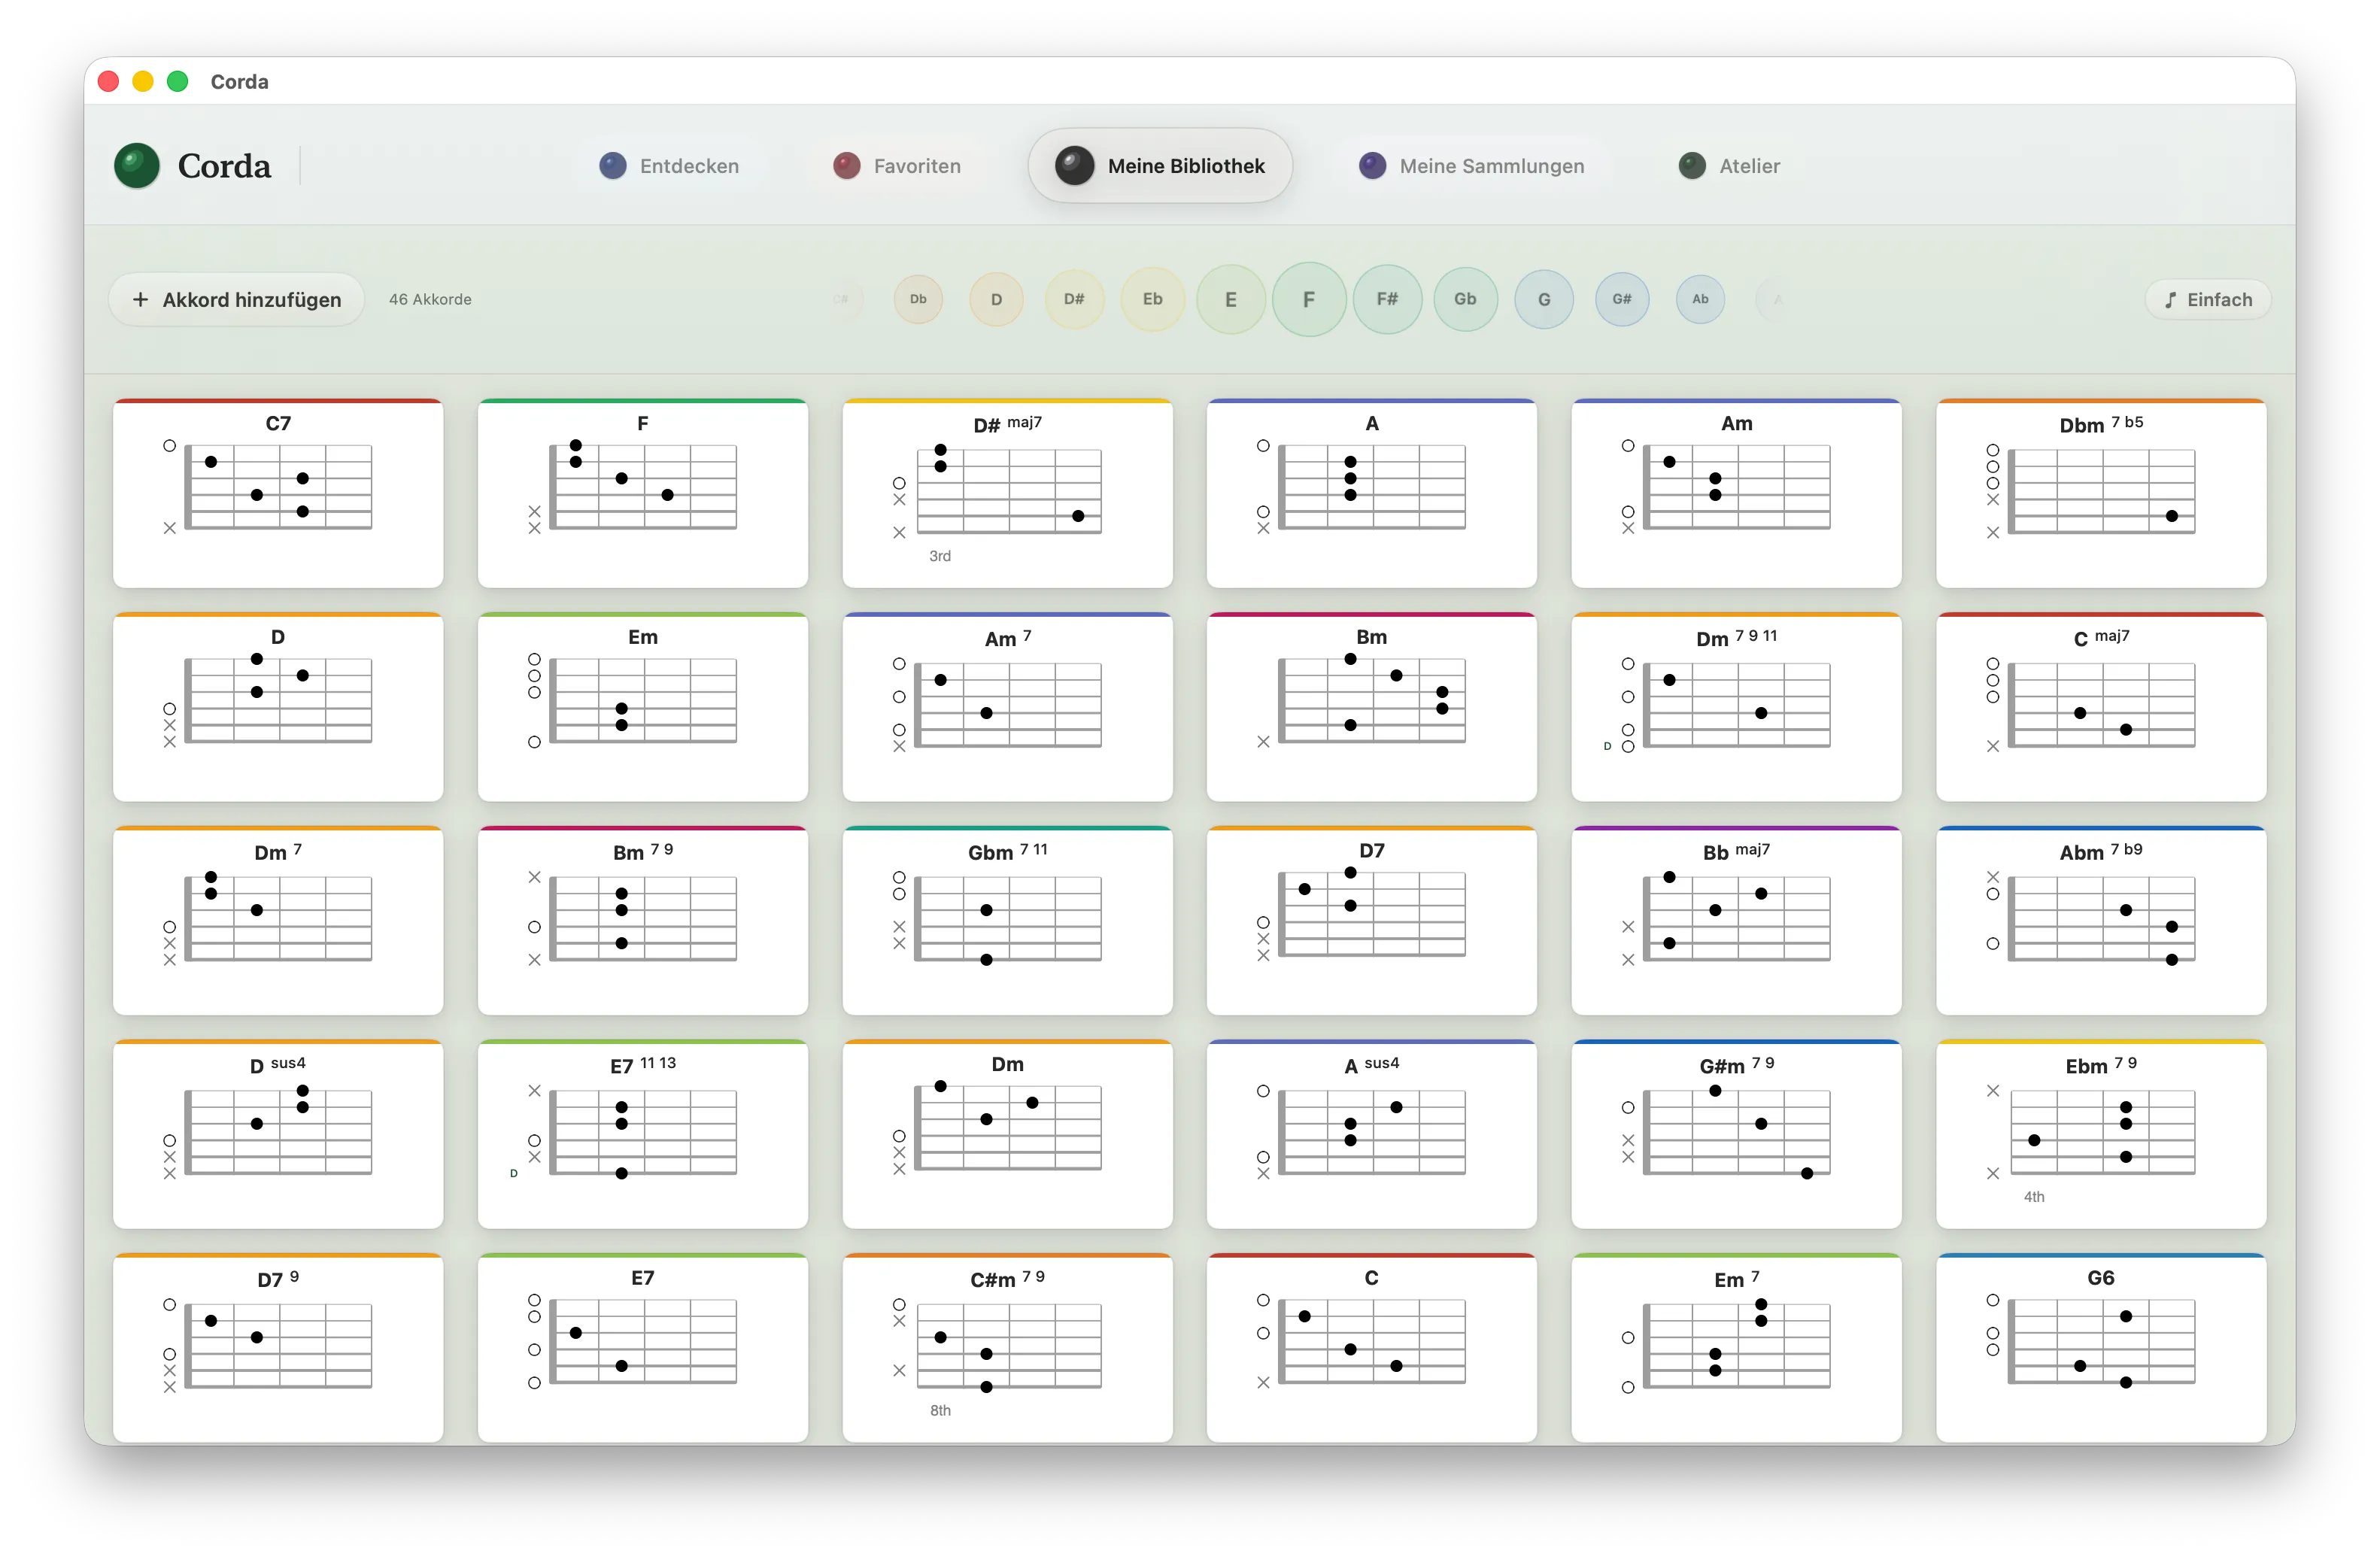Choose the Eb note filter bubble
2380x1557 pixels.
1153,299
